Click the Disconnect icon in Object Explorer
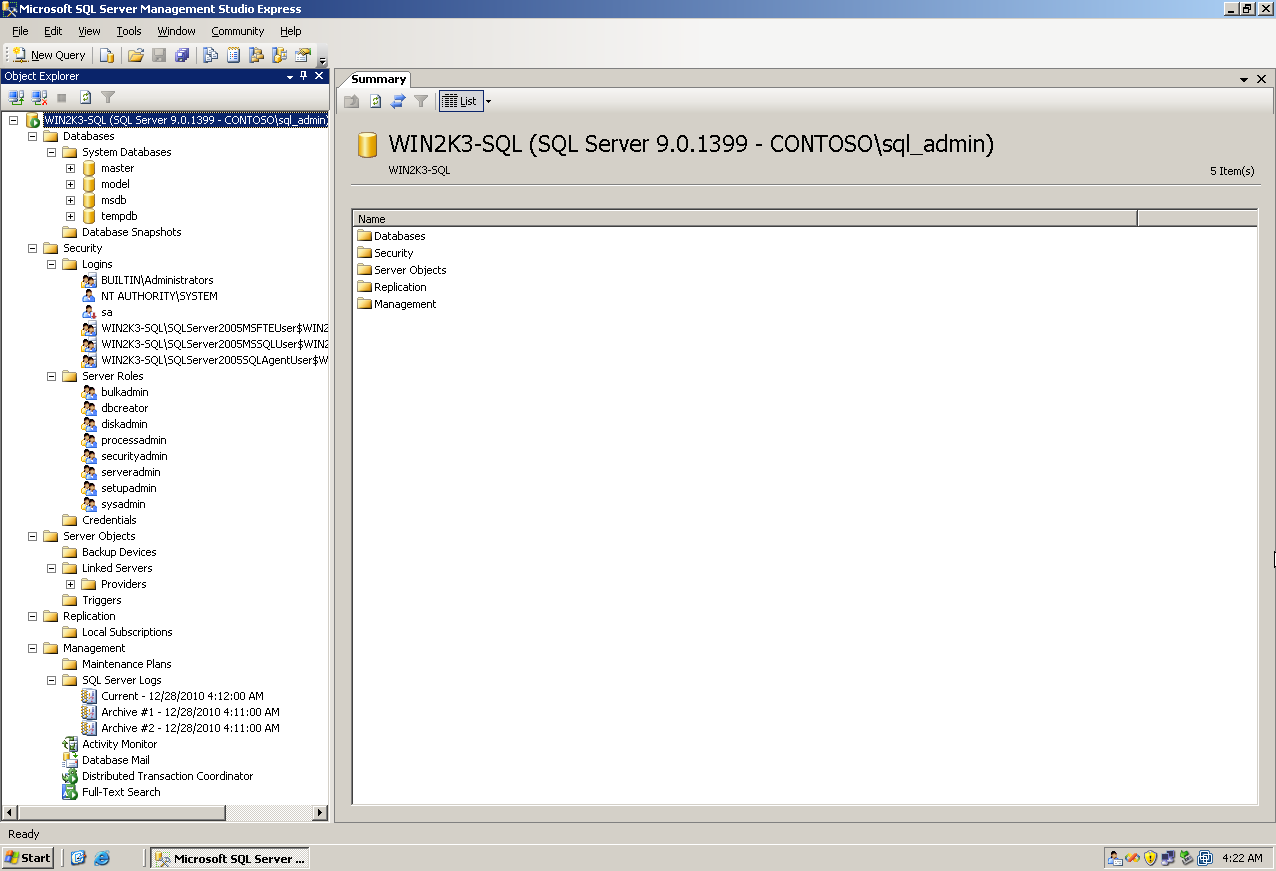This screenshot has height=871, width=1276. [39, 97]
